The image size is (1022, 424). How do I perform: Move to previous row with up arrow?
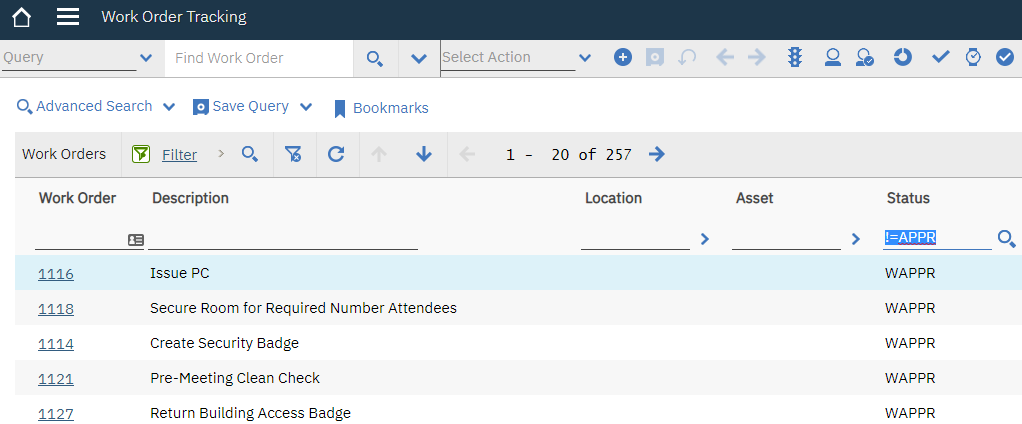pyautogui.click(x=379, y=154)
